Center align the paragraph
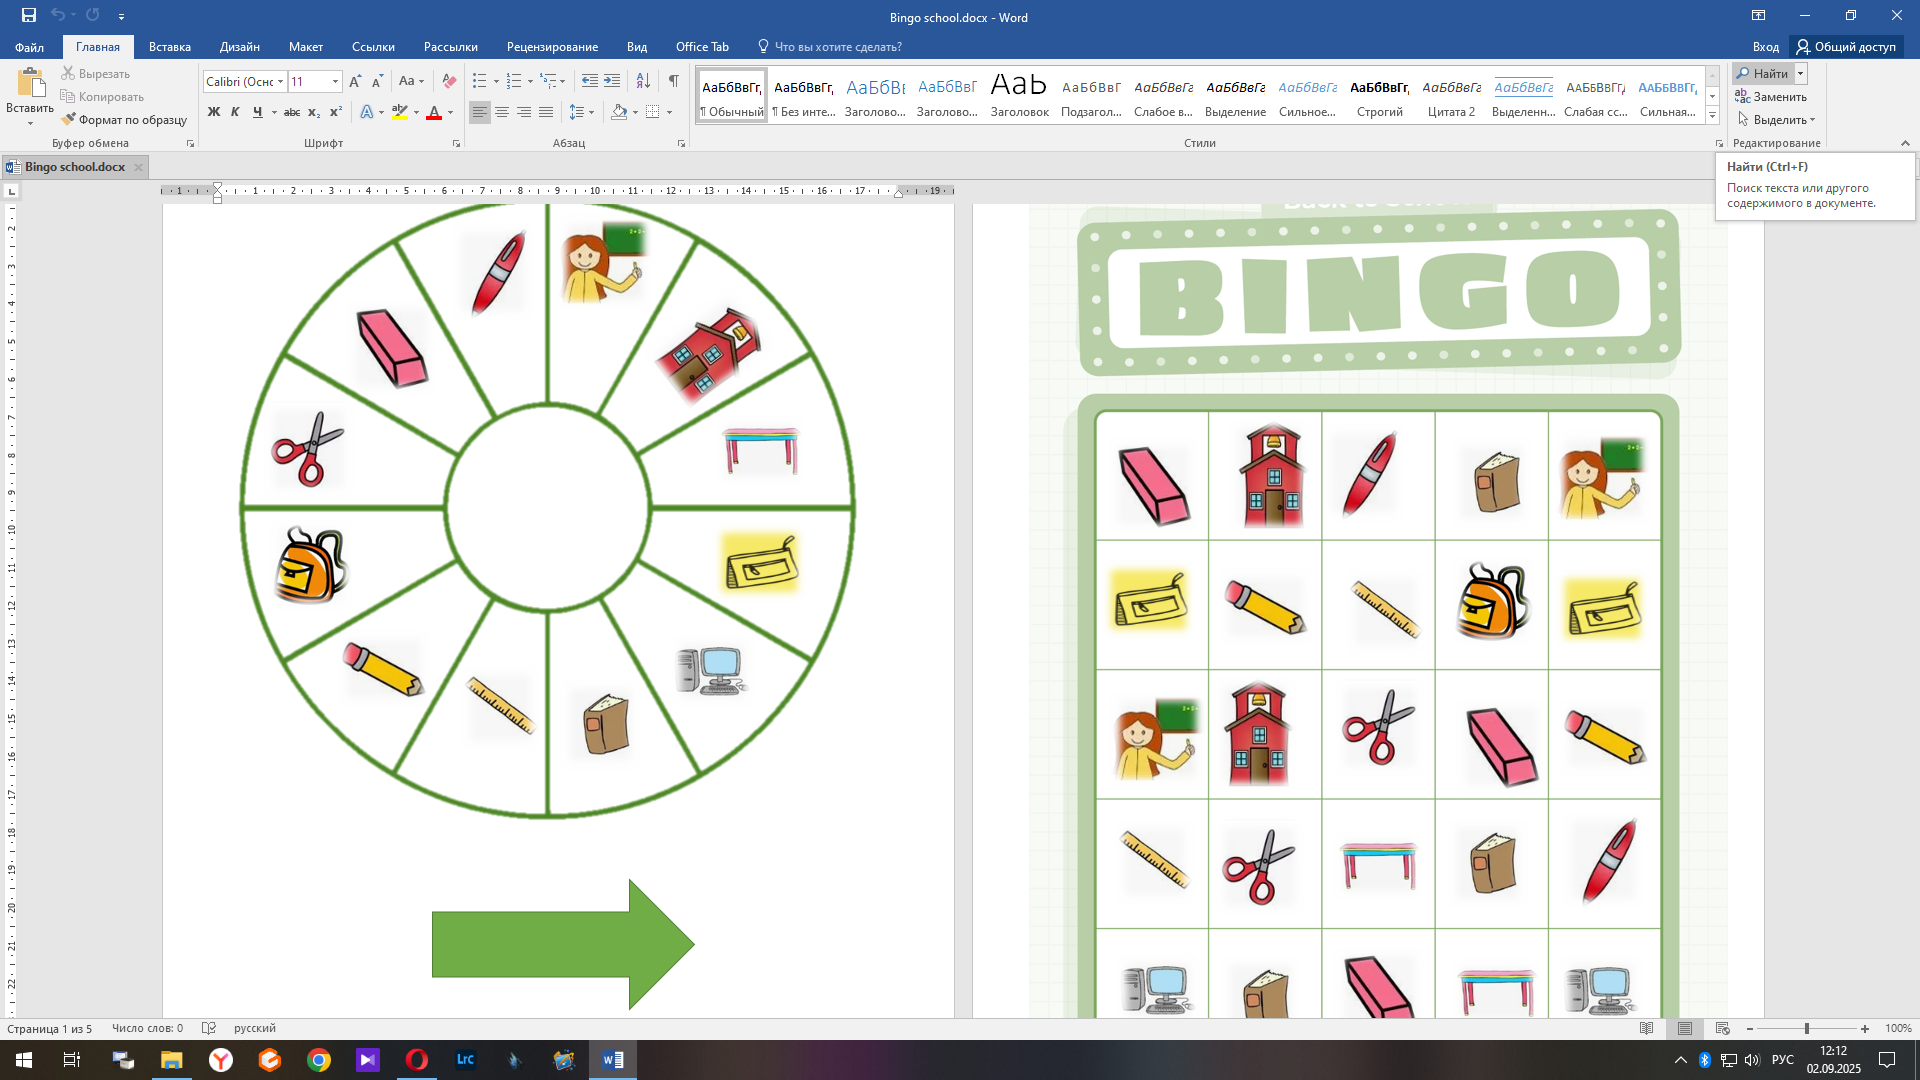Viewport: 1920px width, 1080px height. pyautogui.click(x=502, y=112)
